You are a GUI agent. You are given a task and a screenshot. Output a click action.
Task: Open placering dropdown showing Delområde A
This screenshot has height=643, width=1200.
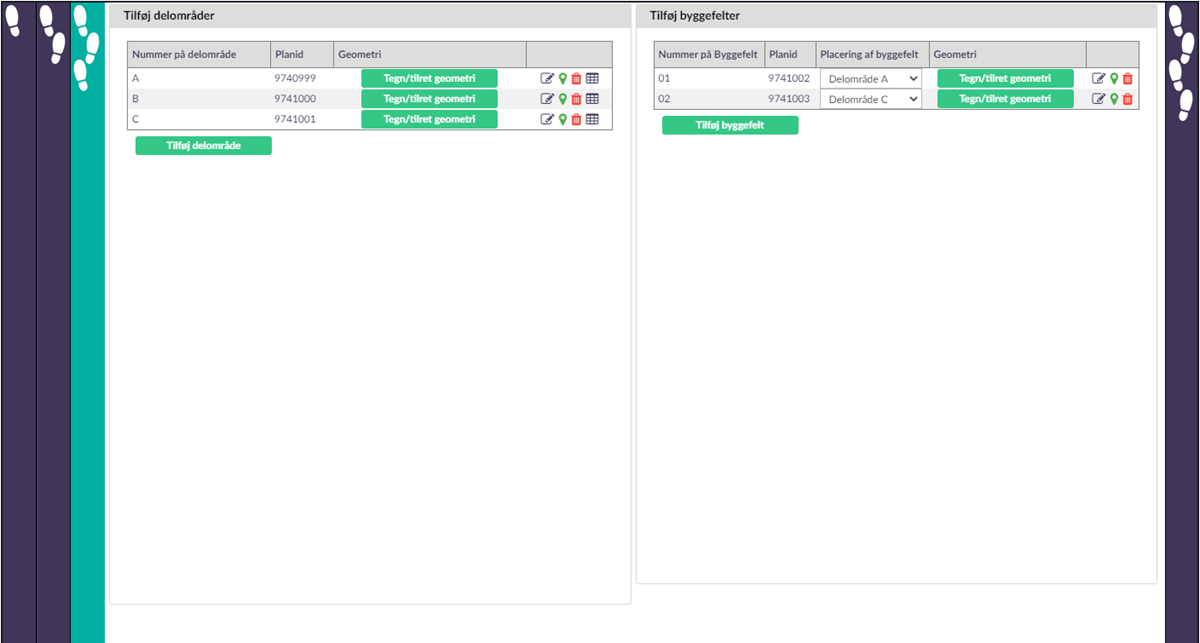[x=870, y=79]
